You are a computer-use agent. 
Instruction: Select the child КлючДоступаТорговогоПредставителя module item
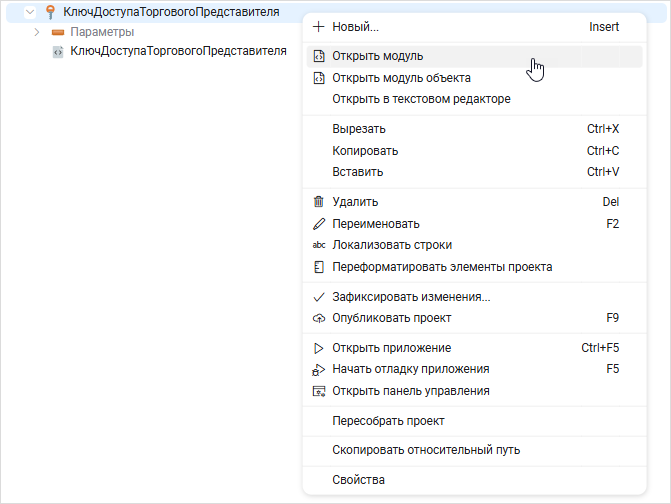(x=178, y=51)
